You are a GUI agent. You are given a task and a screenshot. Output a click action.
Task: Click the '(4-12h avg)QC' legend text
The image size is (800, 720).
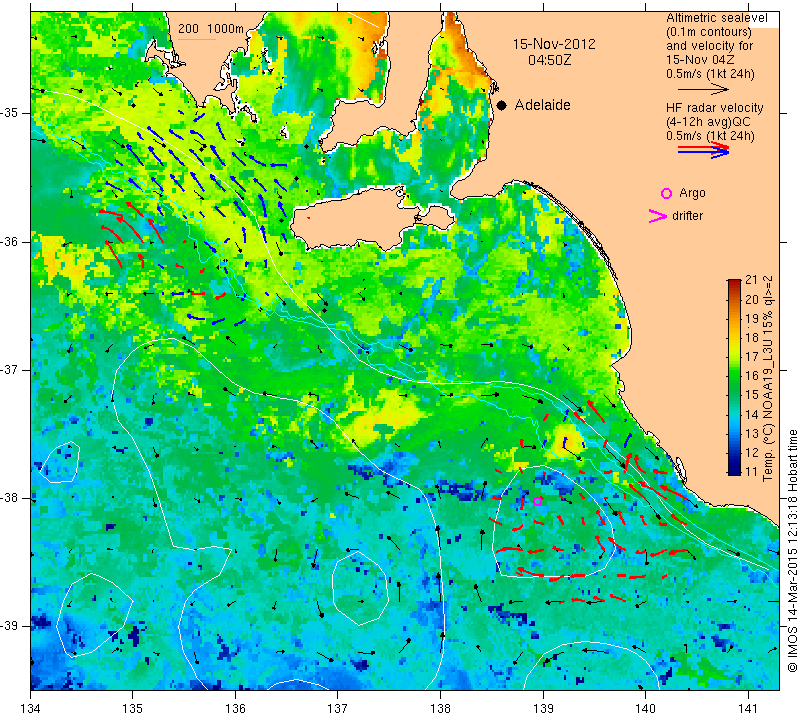708,122
